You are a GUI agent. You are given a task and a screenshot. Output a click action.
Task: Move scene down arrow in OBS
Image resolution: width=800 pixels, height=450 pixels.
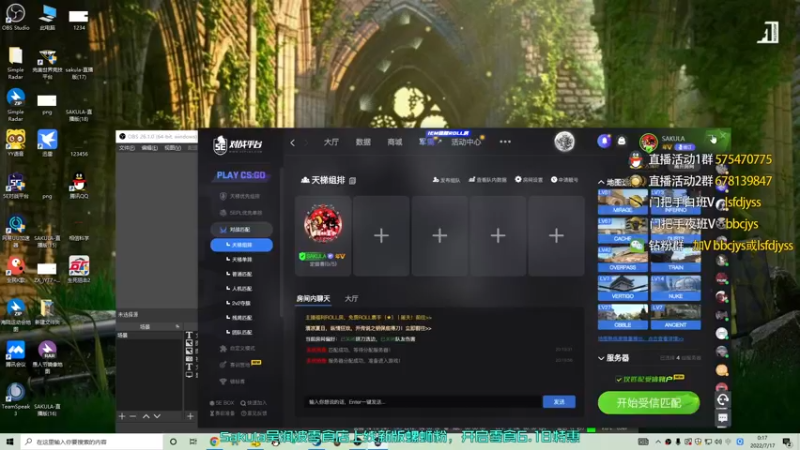click(157, 416)
